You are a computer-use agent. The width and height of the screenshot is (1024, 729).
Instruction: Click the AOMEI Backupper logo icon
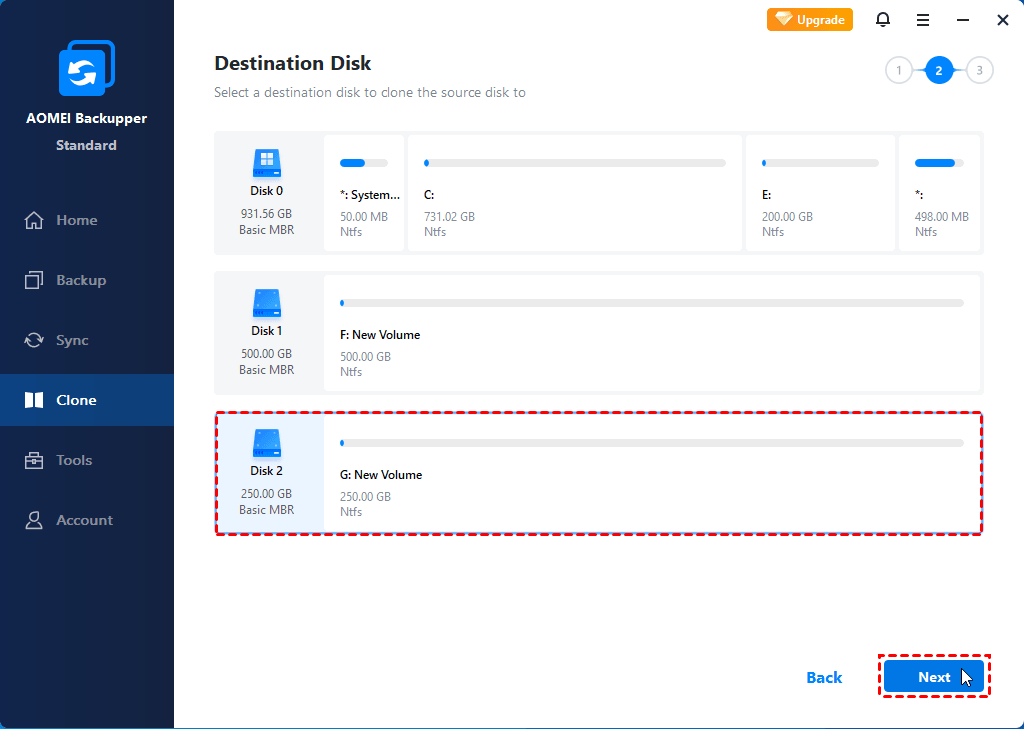[87, 68]
